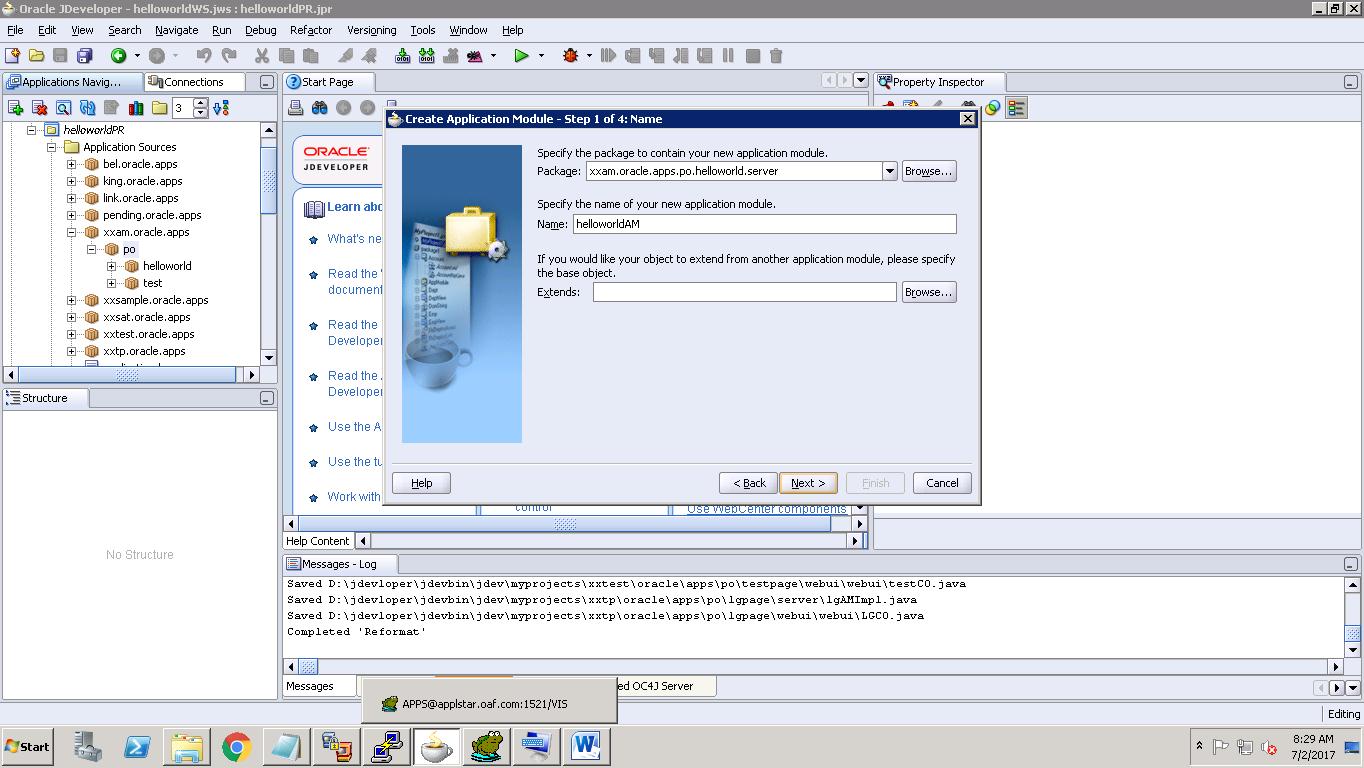
Task: Increment the navigator level stepper value
Action: point(199,102)
